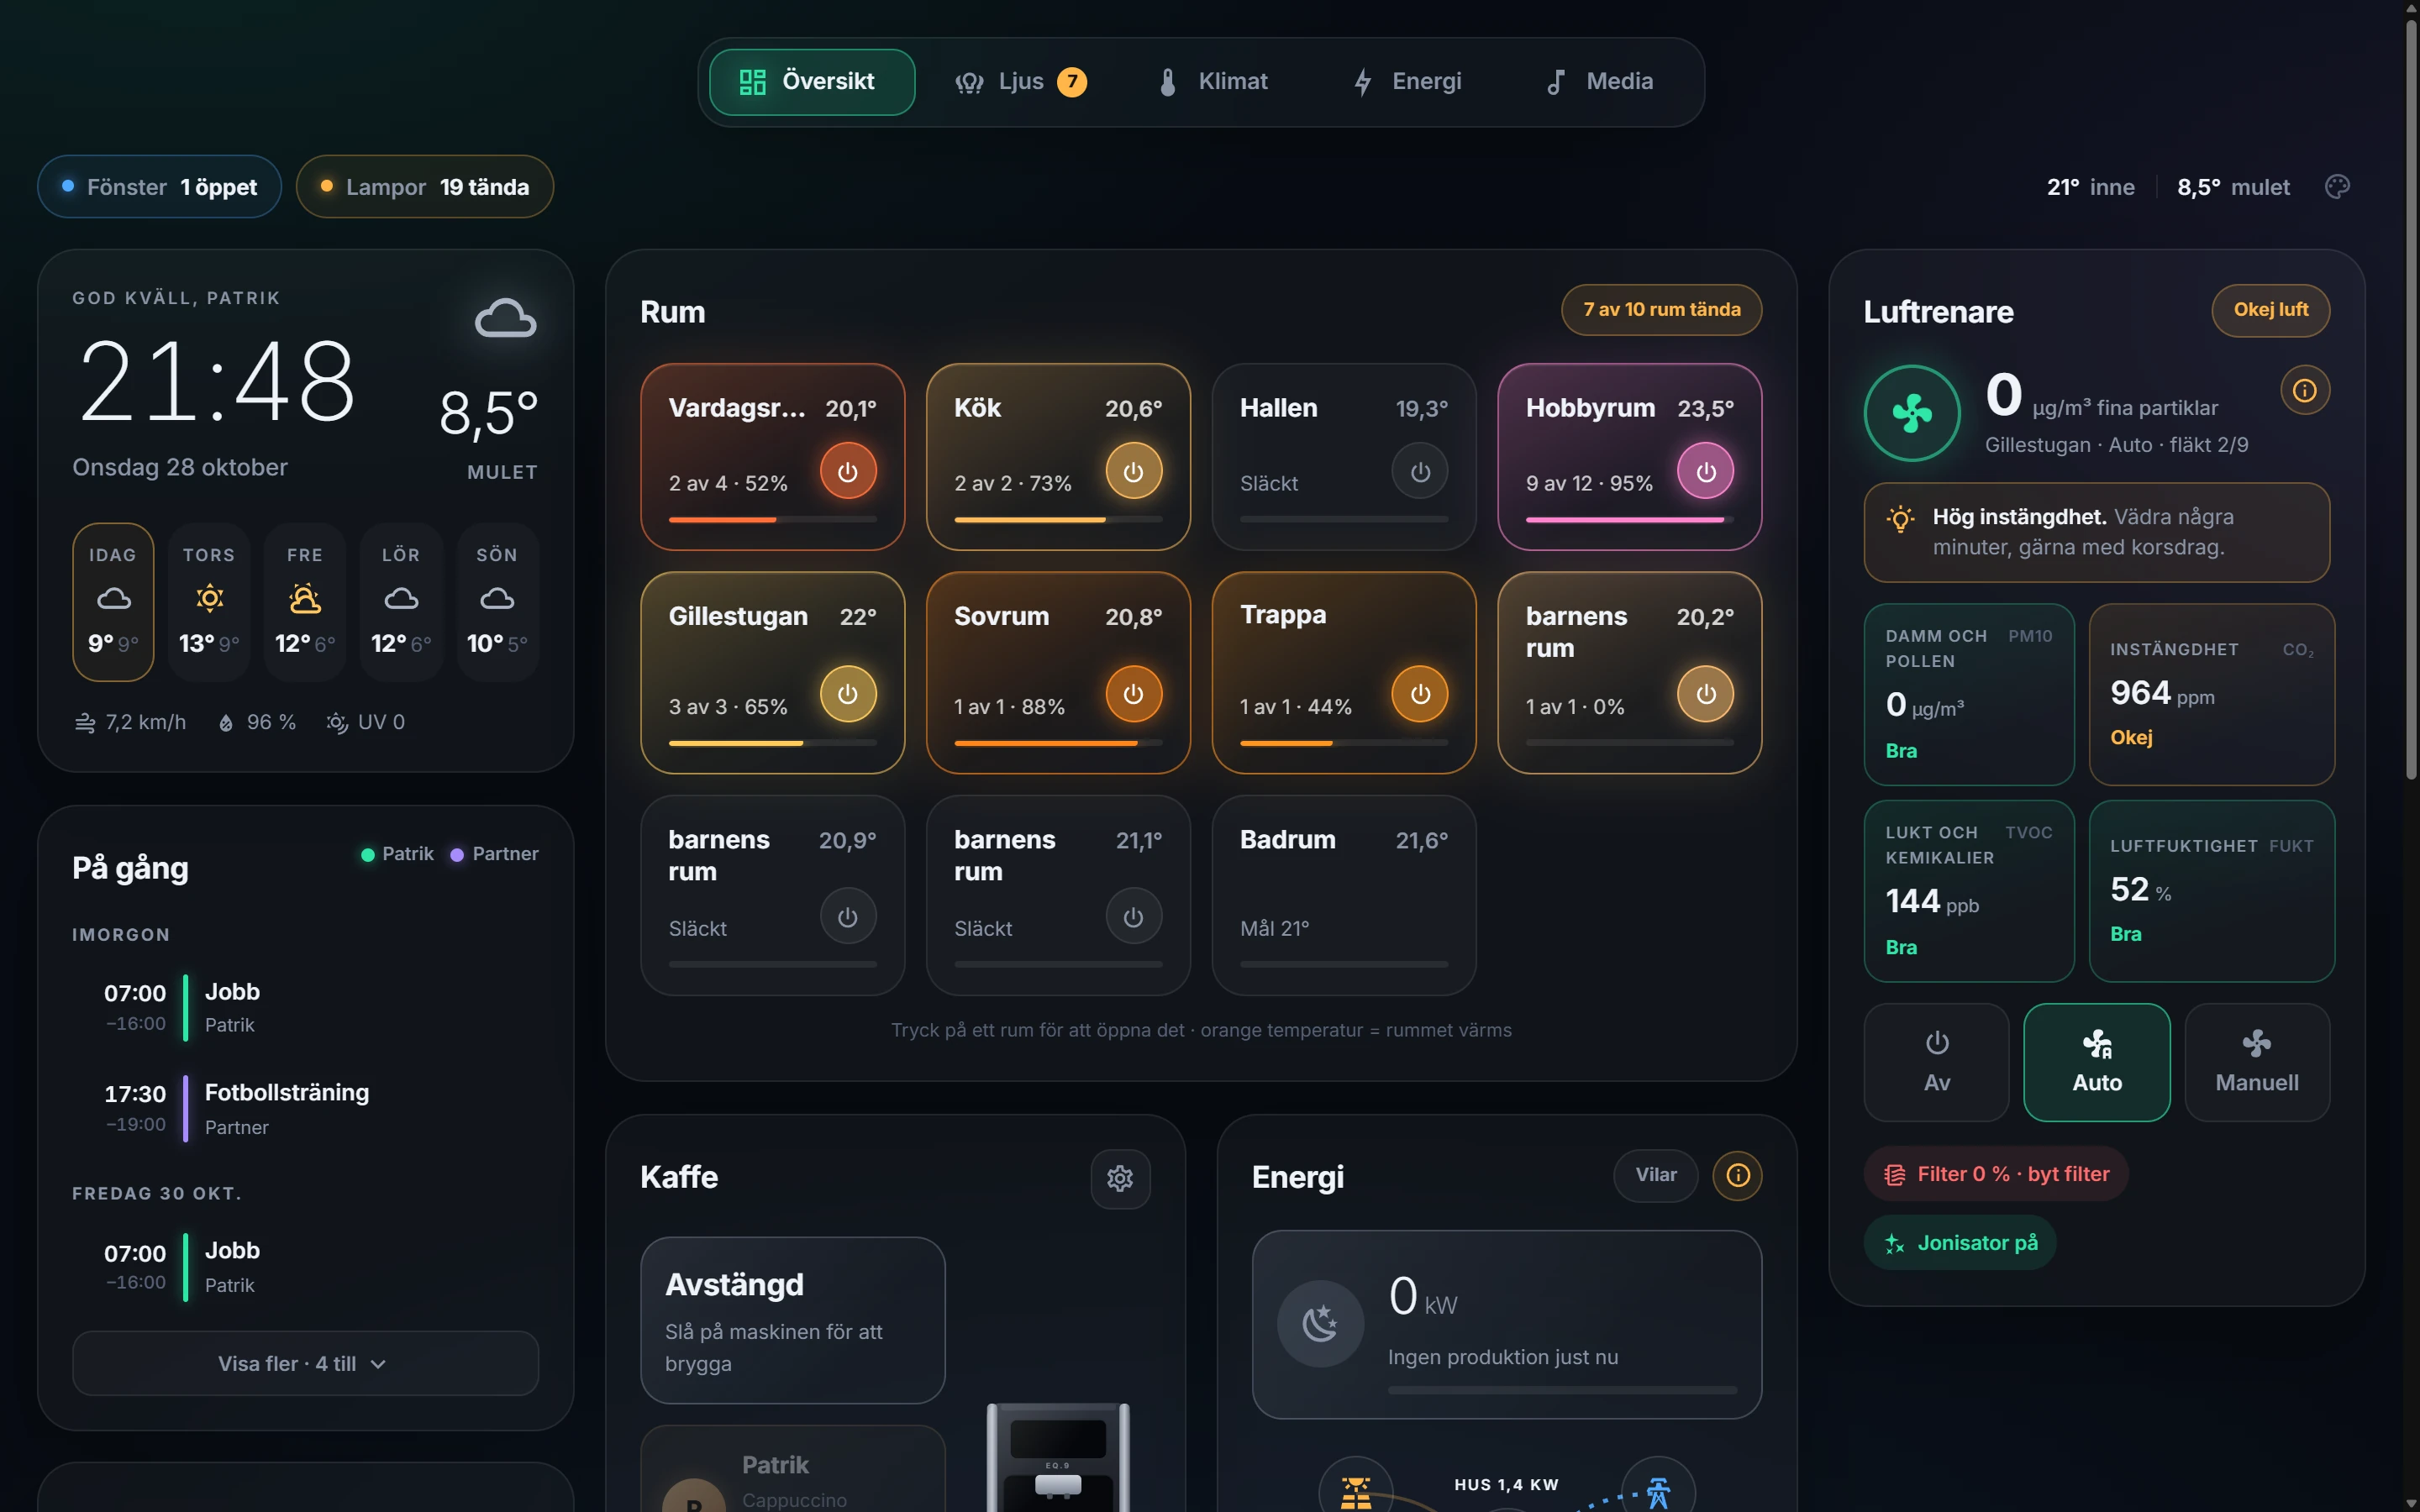Open the Badrum room card
2420x1512 pixels.
[1344, 895]
